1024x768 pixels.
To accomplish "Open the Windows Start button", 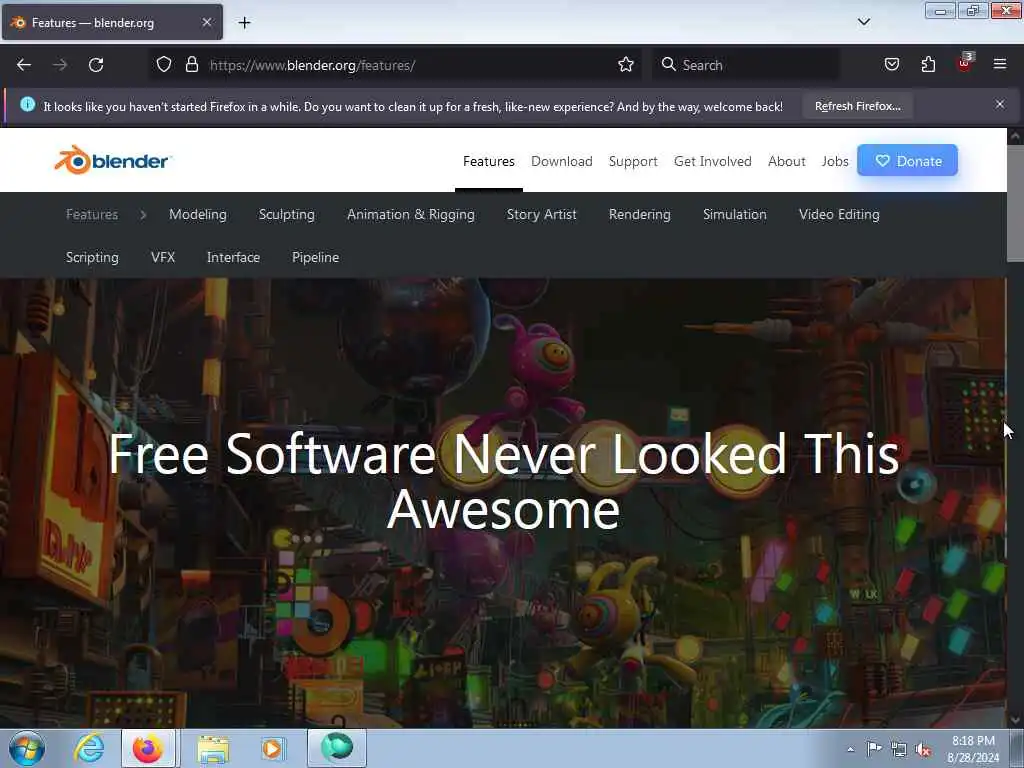I will (x=27, y=748).
